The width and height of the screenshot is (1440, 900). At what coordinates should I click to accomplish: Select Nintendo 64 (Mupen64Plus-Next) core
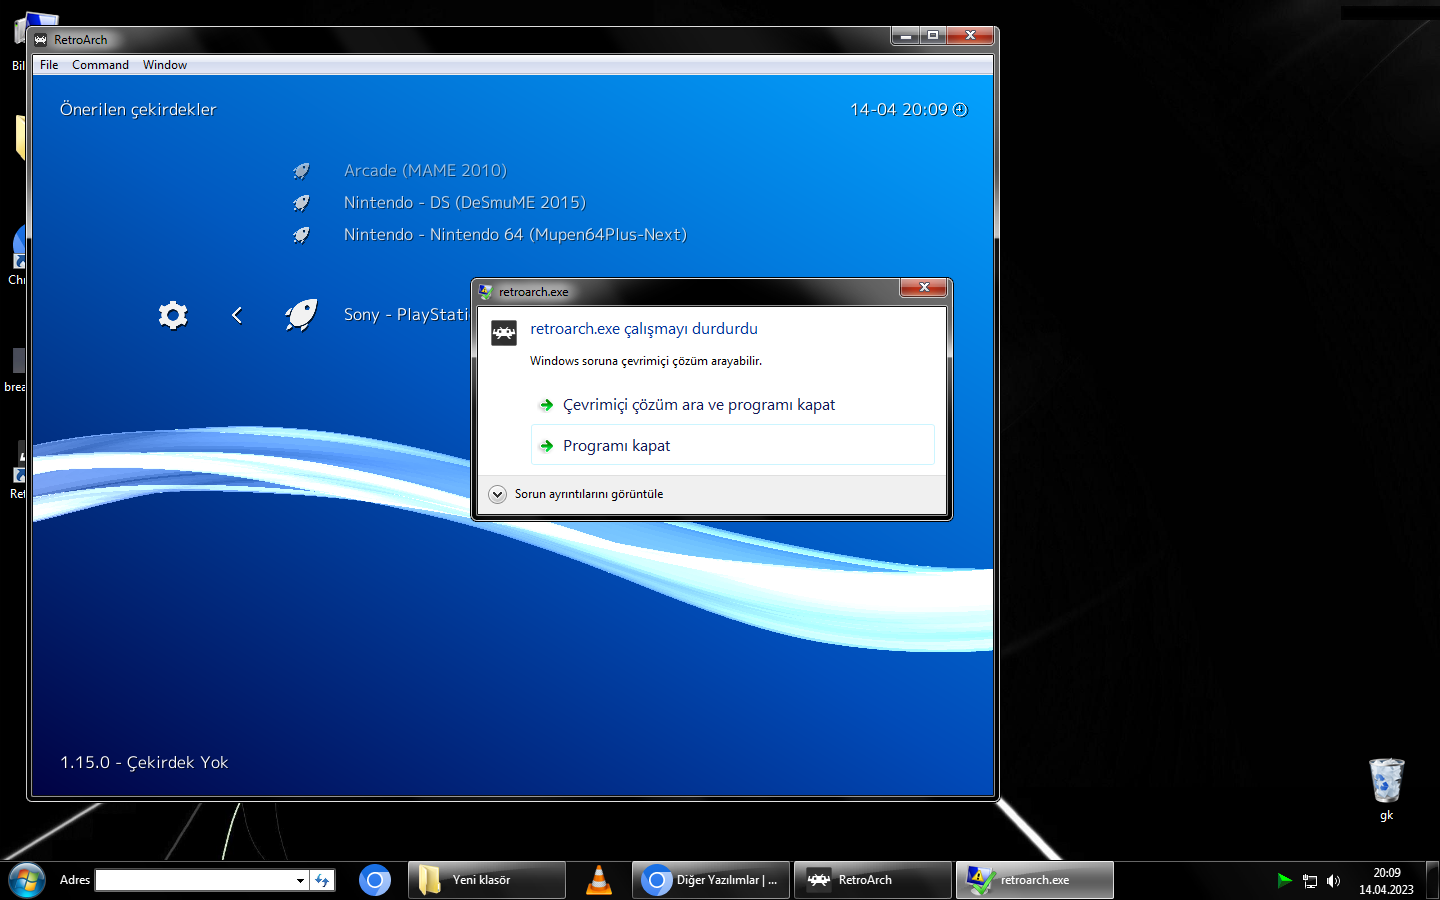point(515,235)
